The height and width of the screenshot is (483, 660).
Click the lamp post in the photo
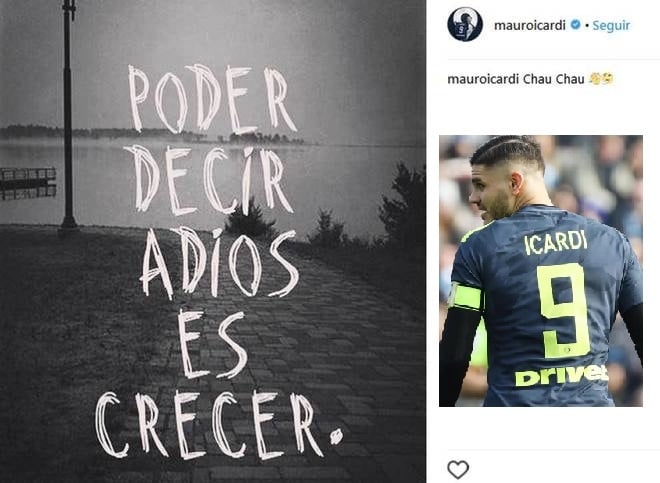tap(68, 114)
